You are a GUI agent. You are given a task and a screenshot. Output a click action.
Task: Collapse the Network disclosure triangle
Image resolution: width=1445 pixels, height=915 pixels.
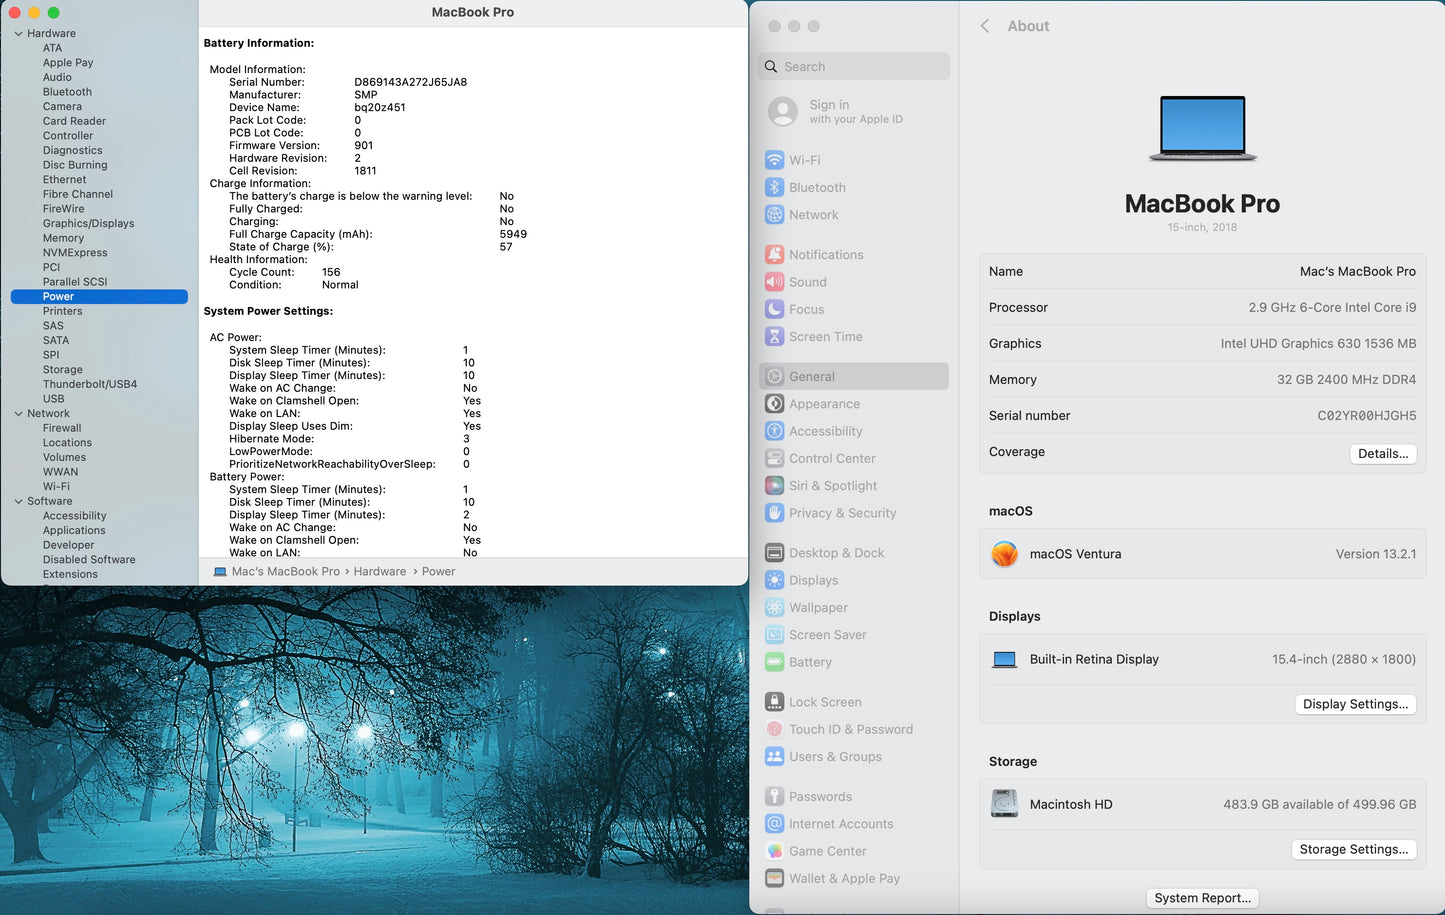coord(18,414)
